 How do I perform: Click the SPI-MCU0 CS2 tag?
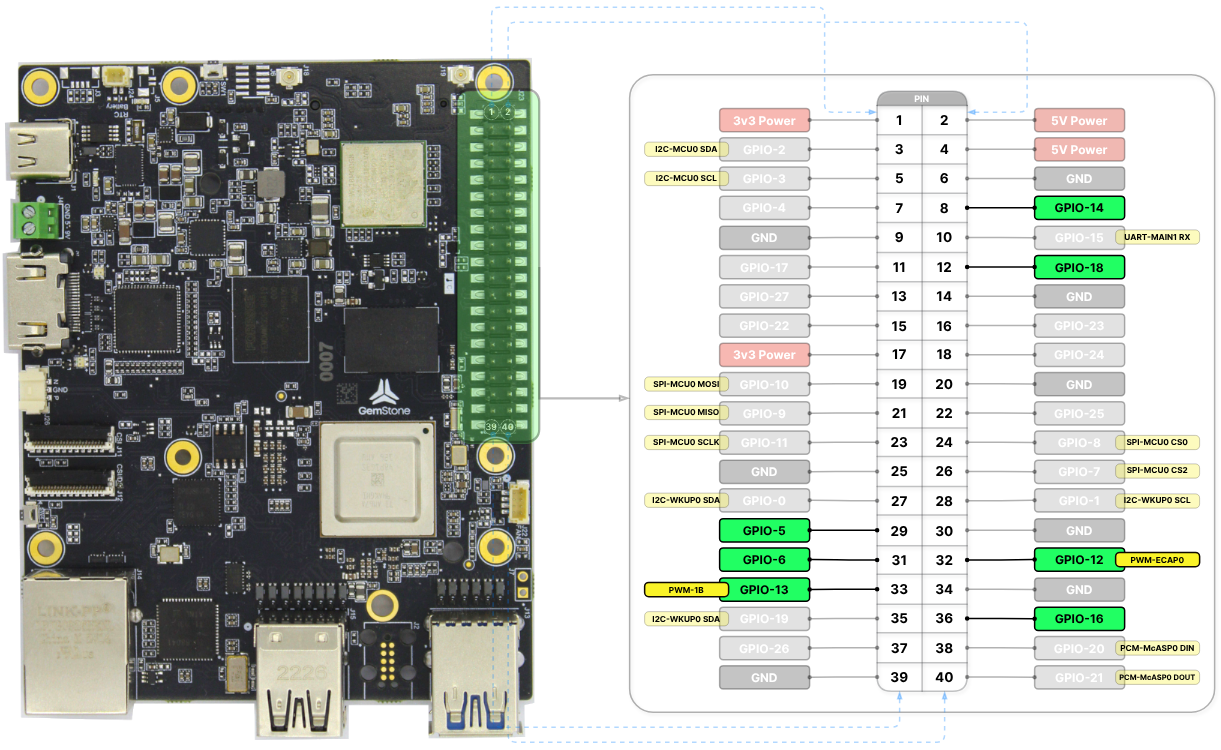coord(1157,471)
